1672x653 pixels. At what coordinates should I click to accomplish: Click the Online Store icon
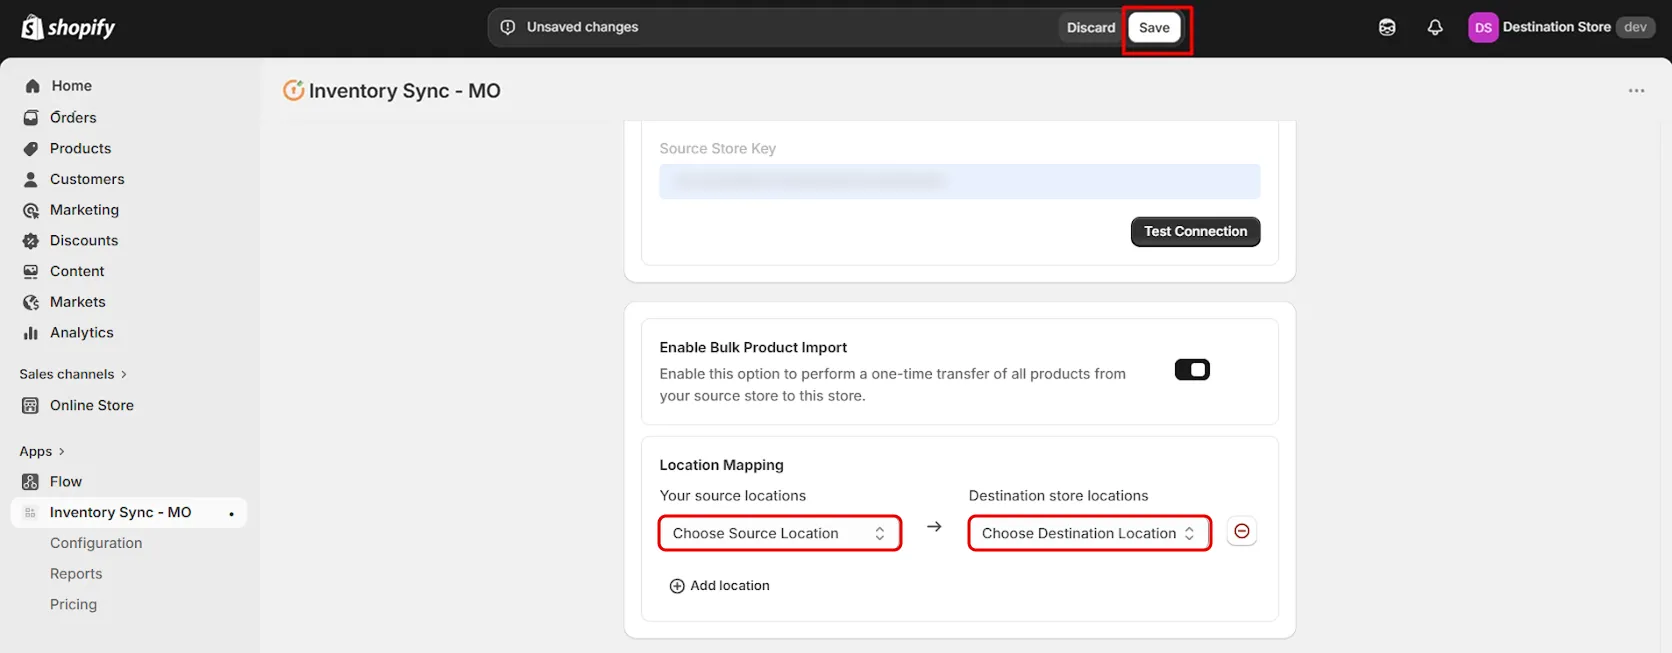coord(31,405)
